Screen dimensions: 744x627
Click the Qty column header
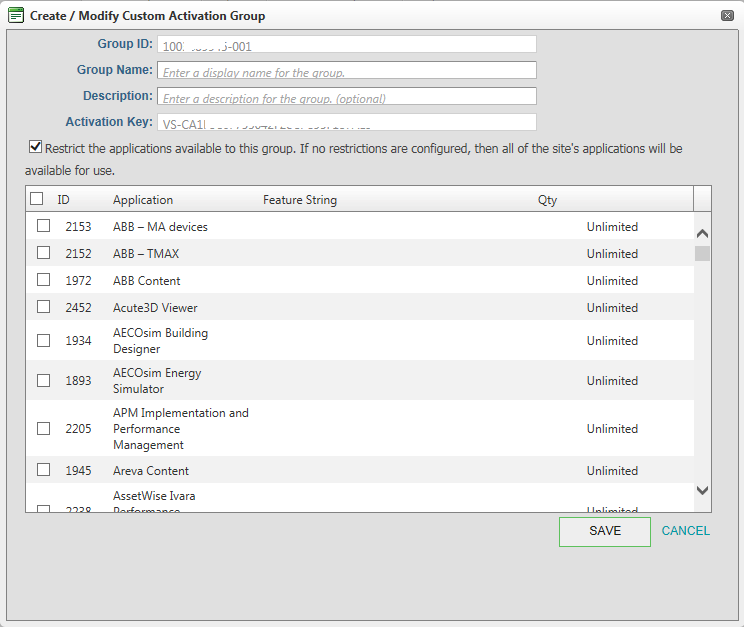(x=547, y=200)
